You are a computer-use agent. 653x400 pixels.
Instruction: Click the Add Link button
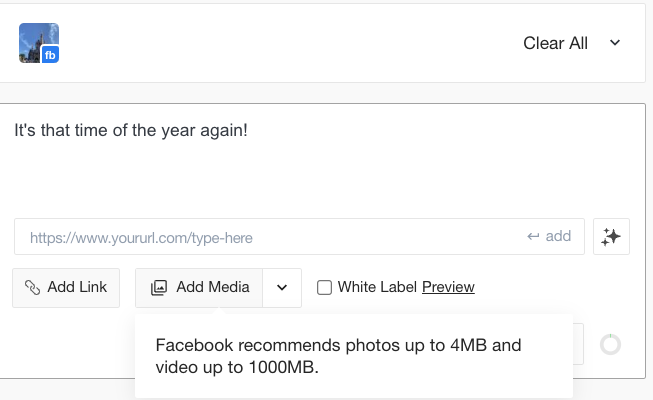pos(66,288)
